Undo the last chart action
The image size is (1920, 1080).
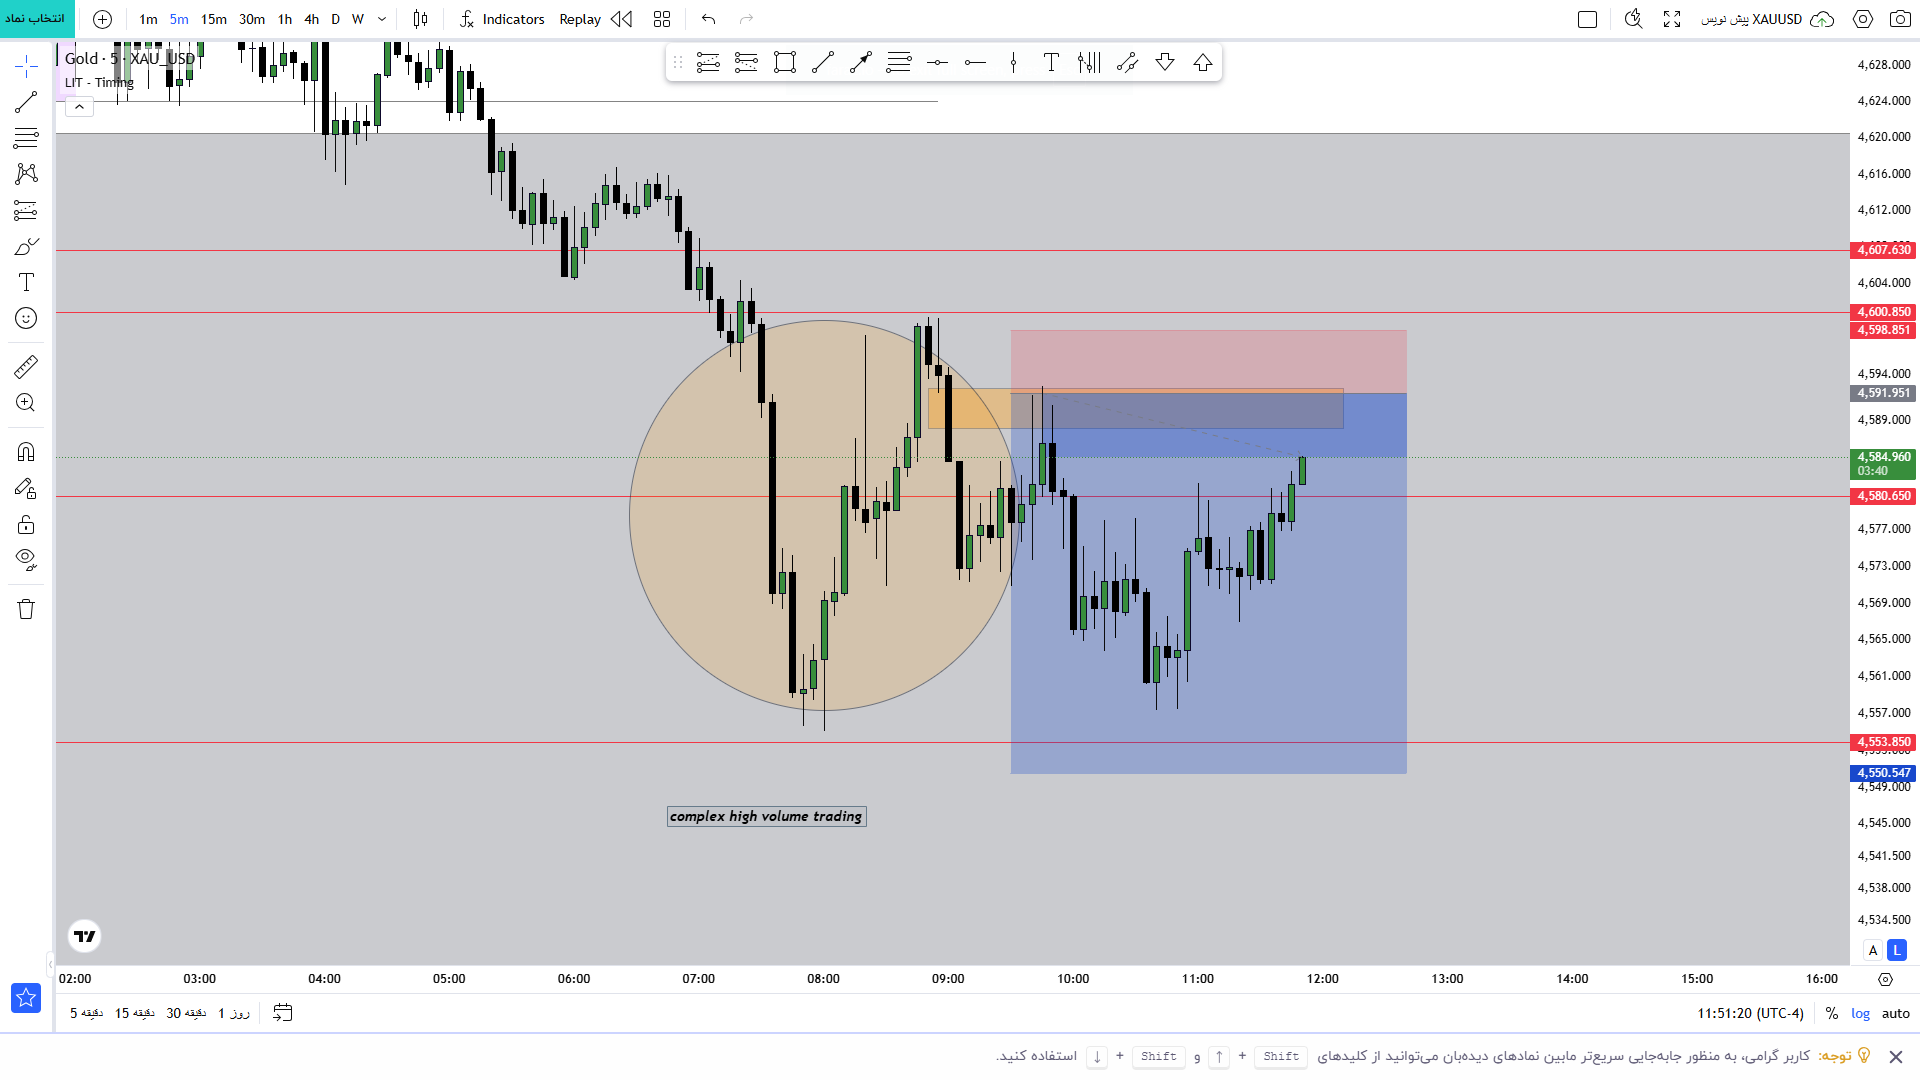point(709,19)
